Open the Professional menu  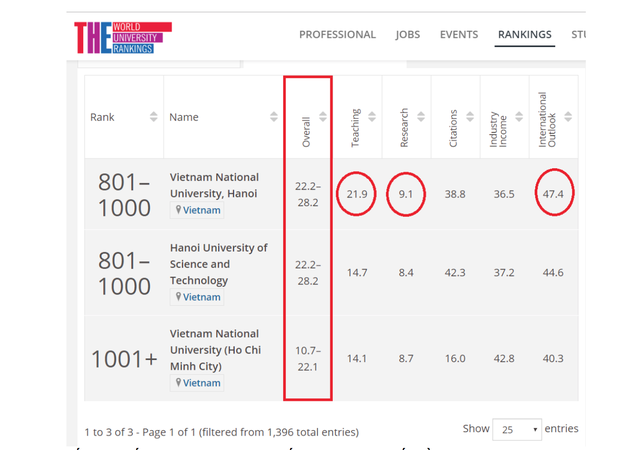coord(337,35)
